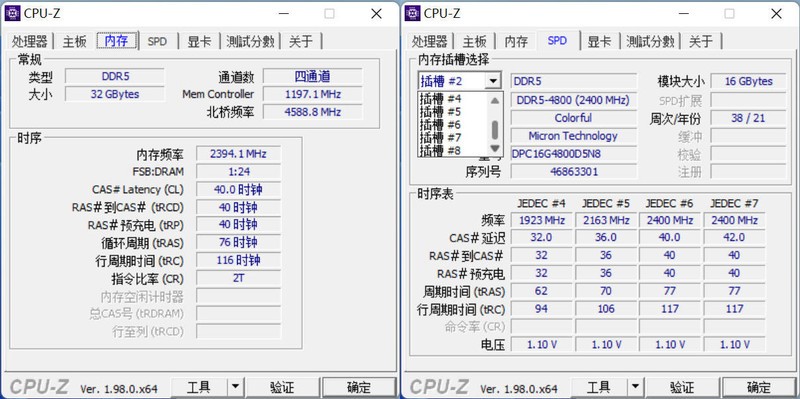This screenshot has width=800, height=399.
Task: Click Colorful manufacturer field
Action: click(x=573, y=118)
